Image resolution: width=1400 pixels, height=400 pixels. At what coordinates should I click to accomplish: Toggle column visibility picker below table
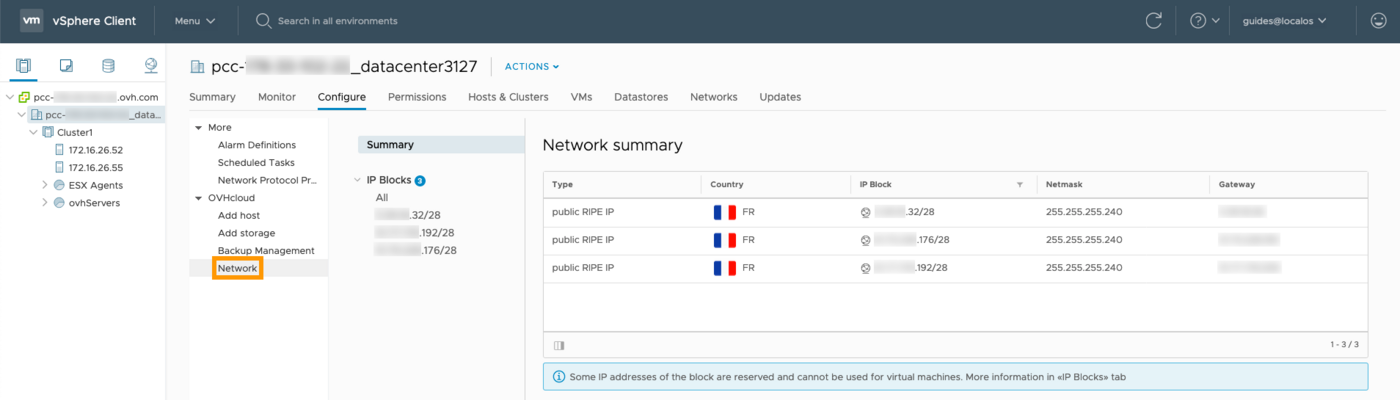coord(559,345)
